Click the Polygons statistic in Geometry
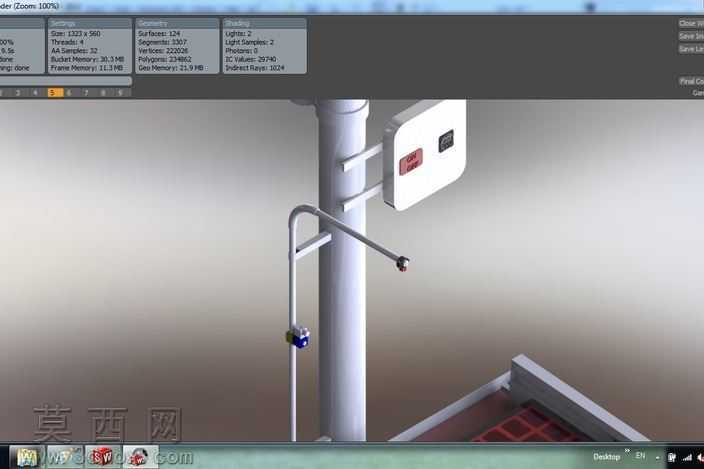This screenshot has height=469, width=704. pos(165,59)
